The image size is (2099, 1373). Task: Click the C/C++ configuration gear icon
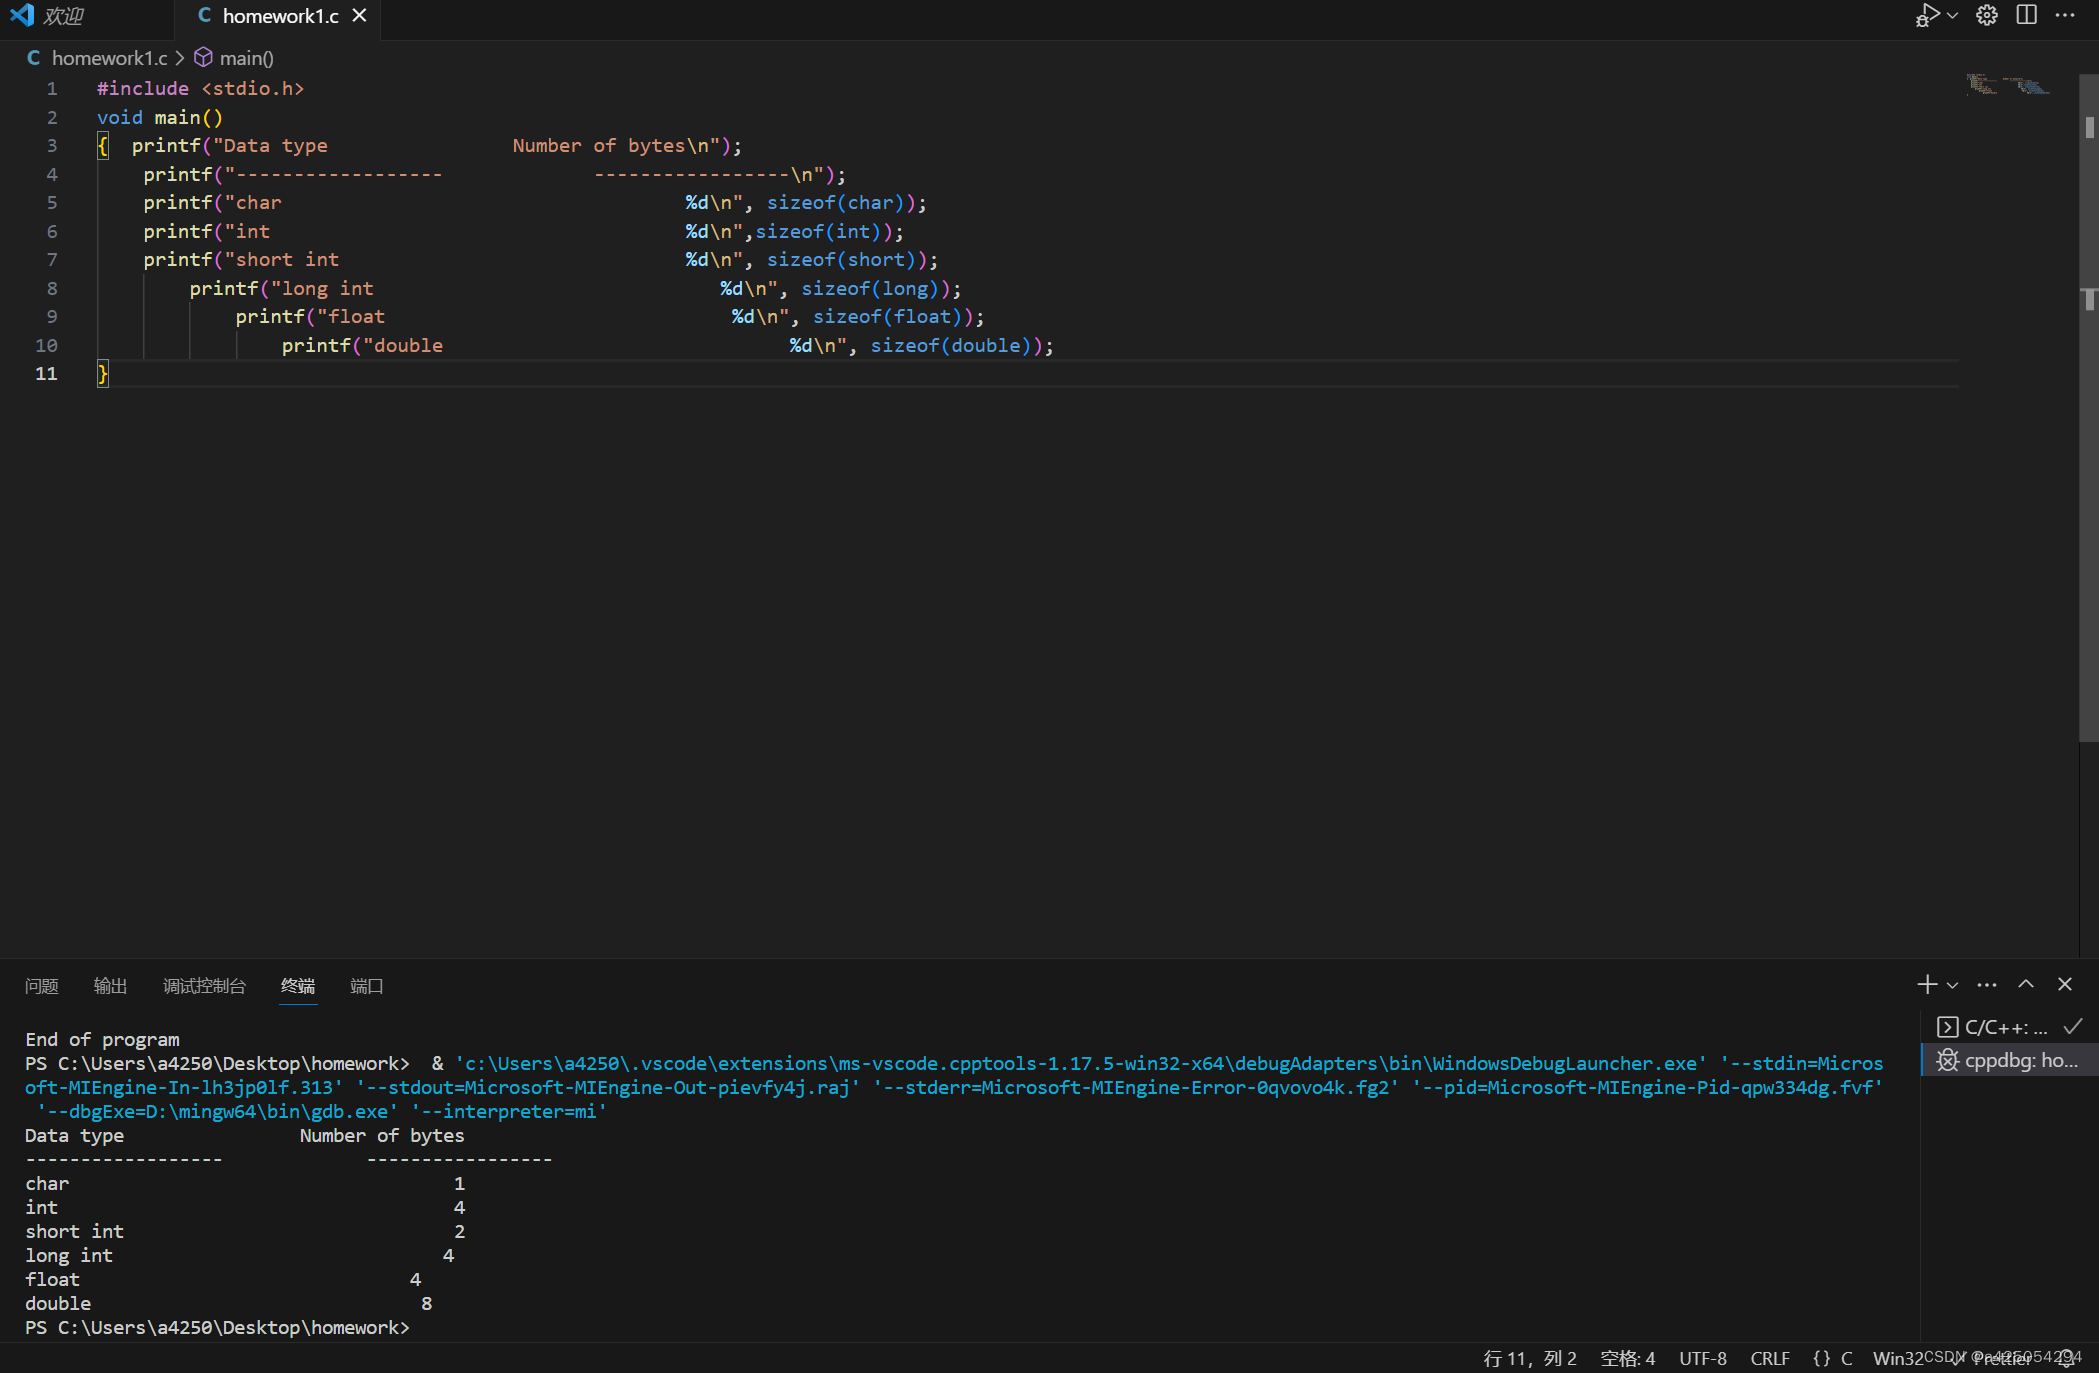(x=1987, y=16)
